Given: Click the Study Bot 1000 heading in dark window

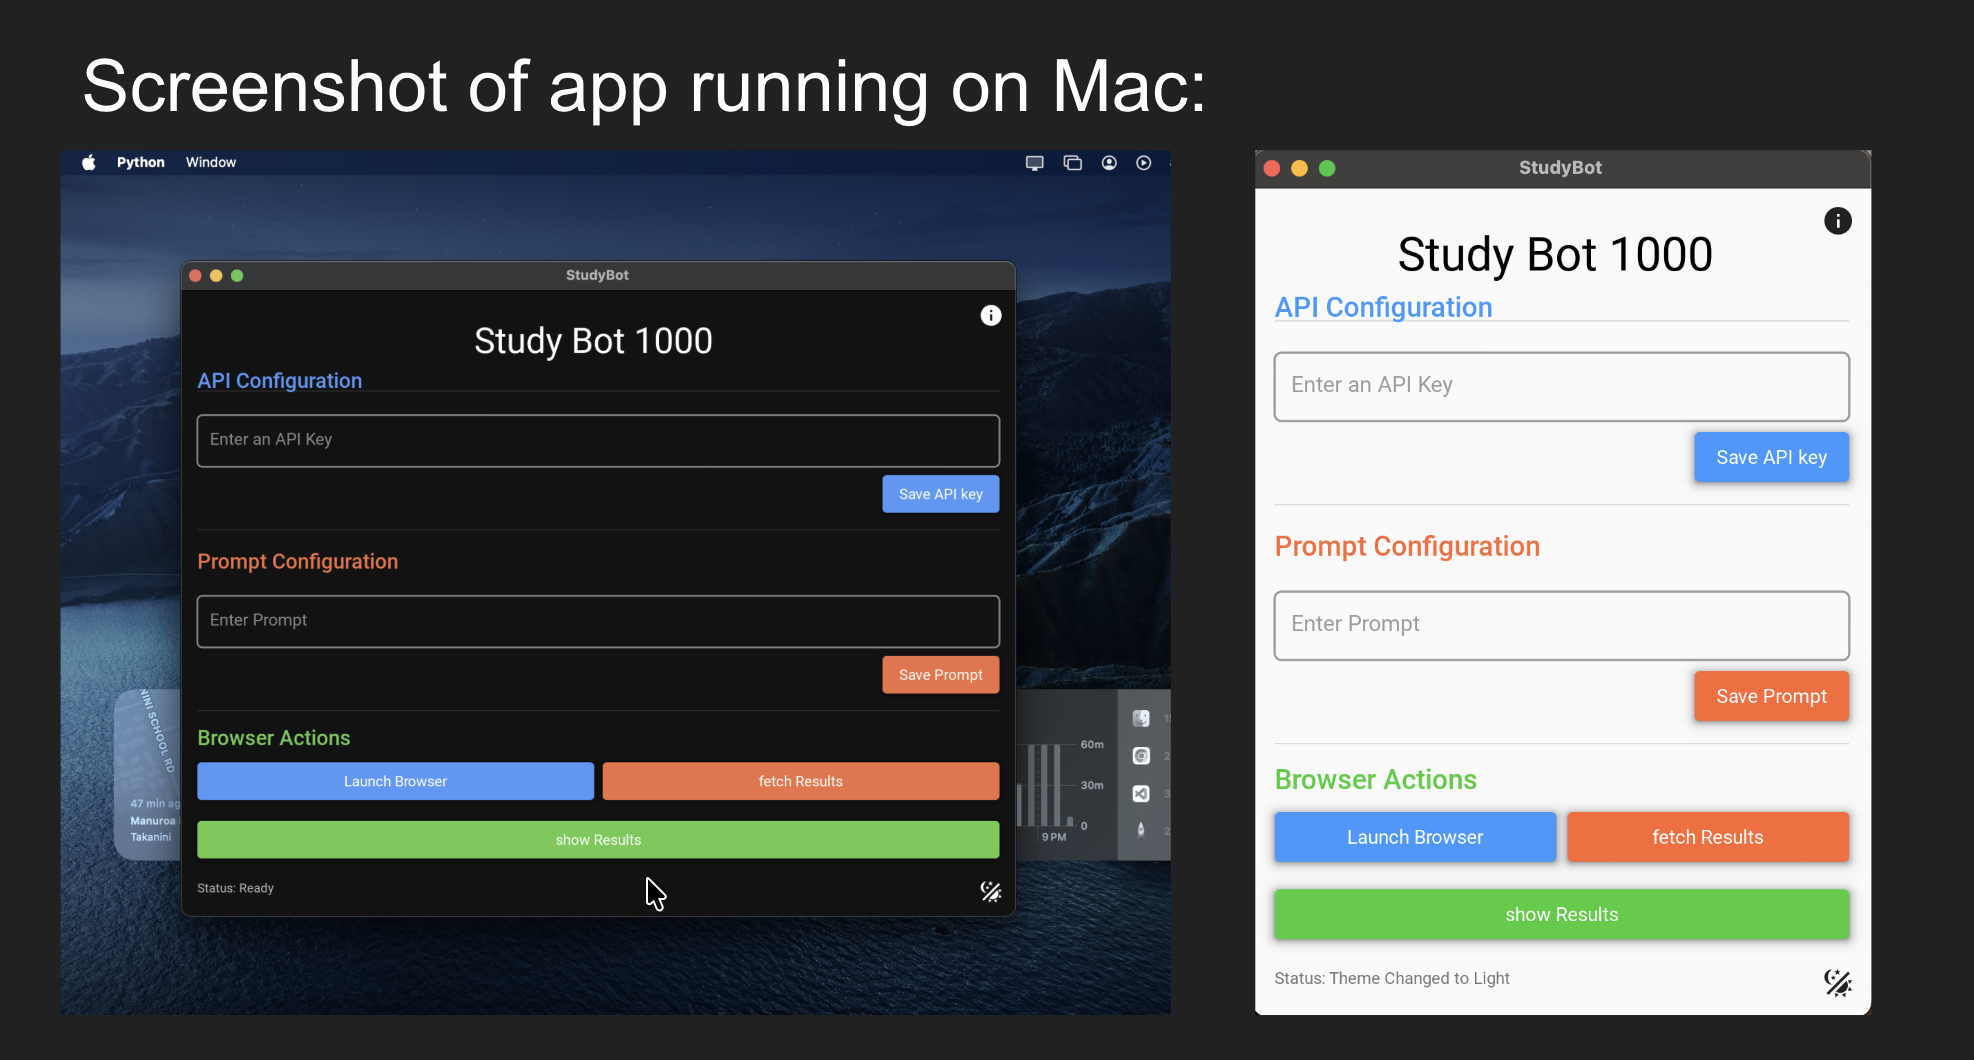Looking at the screenshot, I should point(593,341).
